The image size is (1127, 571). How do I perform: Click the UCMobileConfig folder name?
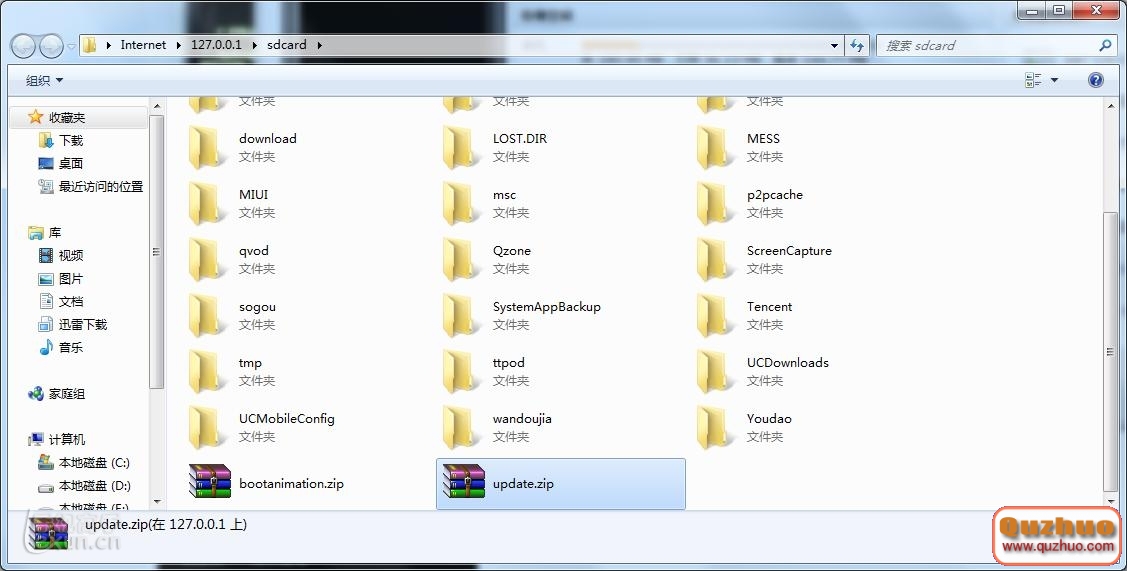coord(287,419)
